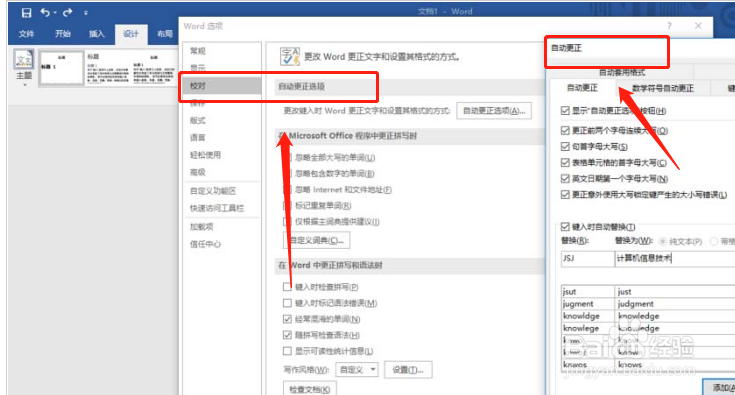Select 常规 in the options sidebar
The width and height of the screenshot is (735, 395).
[x=198, y=51]
